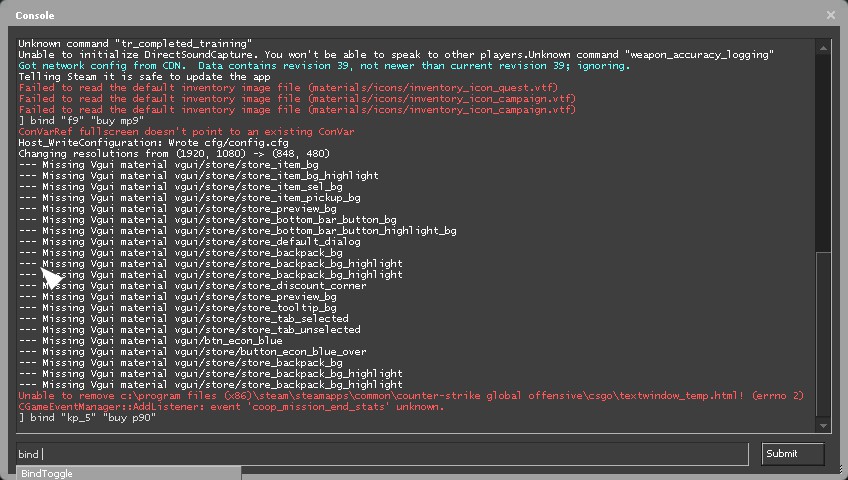Click the 'store_discount_corner' missing material line

click(193, 285)
